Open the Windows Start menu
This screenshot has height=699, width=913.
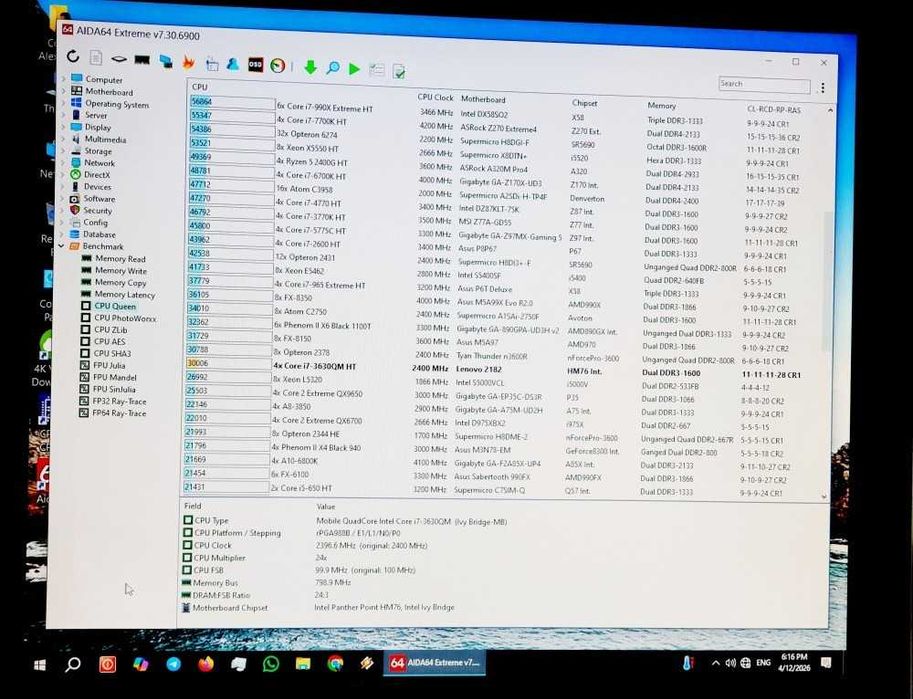tap(40, 664)
